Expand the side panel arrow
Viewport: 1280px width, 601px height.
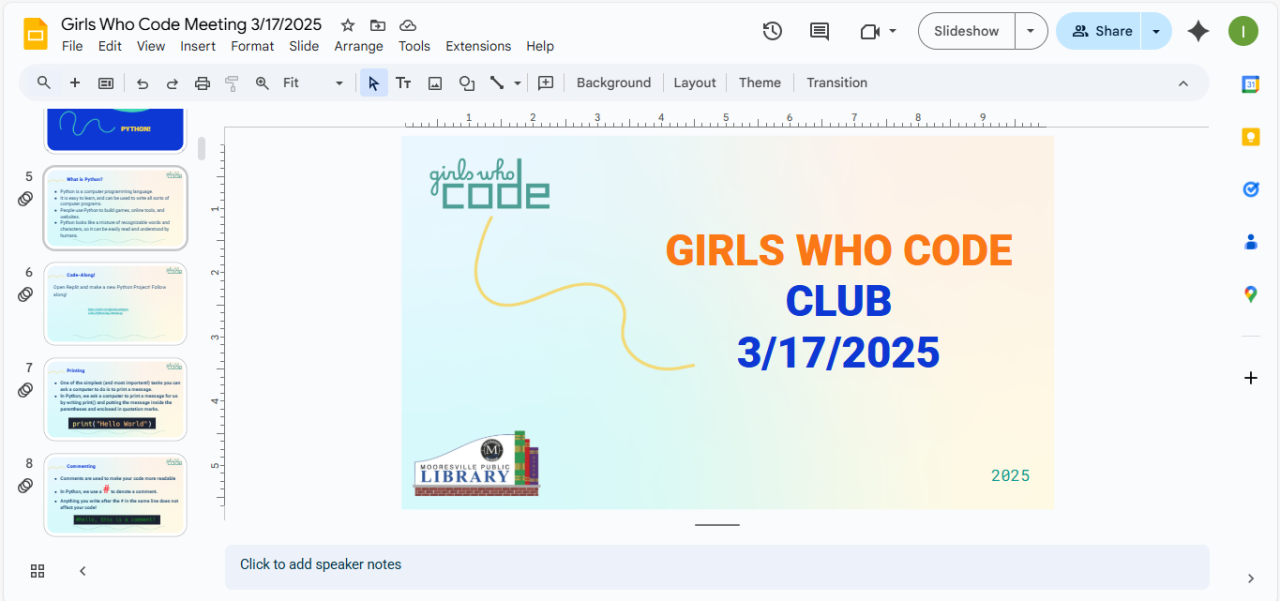1250,578
